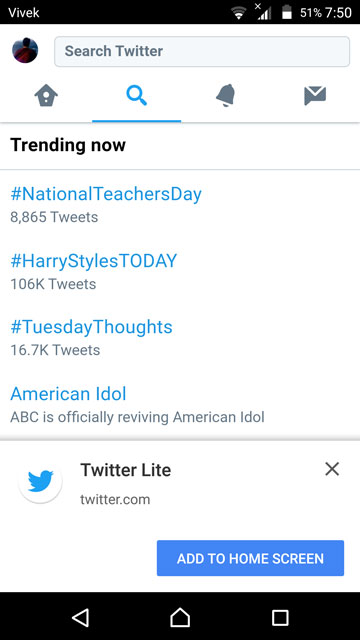Select the Search magnifier tab
Viewport: 360px width, 640px height.
tap(136, 97)
